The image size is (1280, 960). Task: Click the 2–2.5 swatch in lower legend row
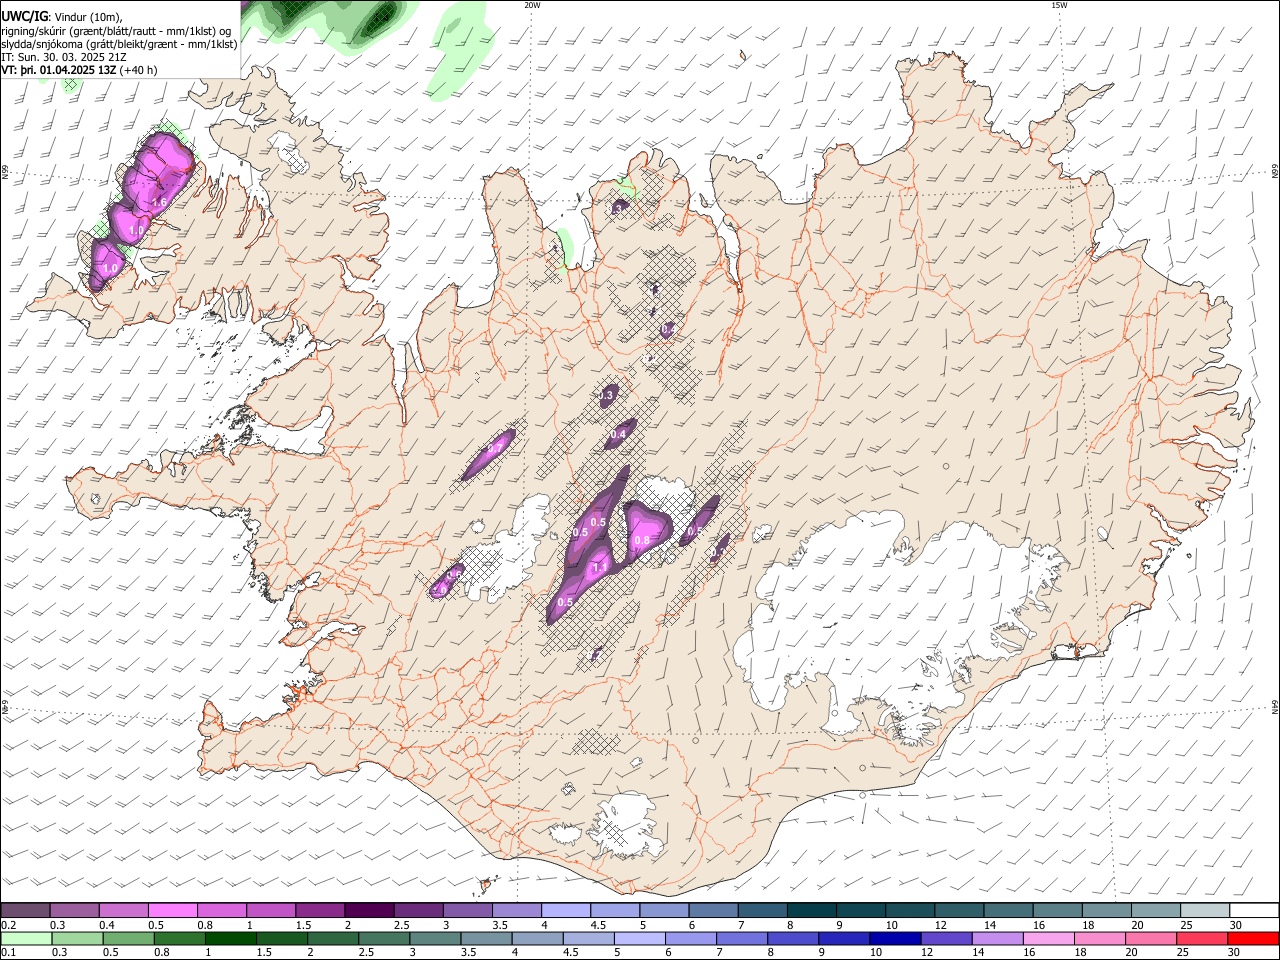[x=332, y=938]
